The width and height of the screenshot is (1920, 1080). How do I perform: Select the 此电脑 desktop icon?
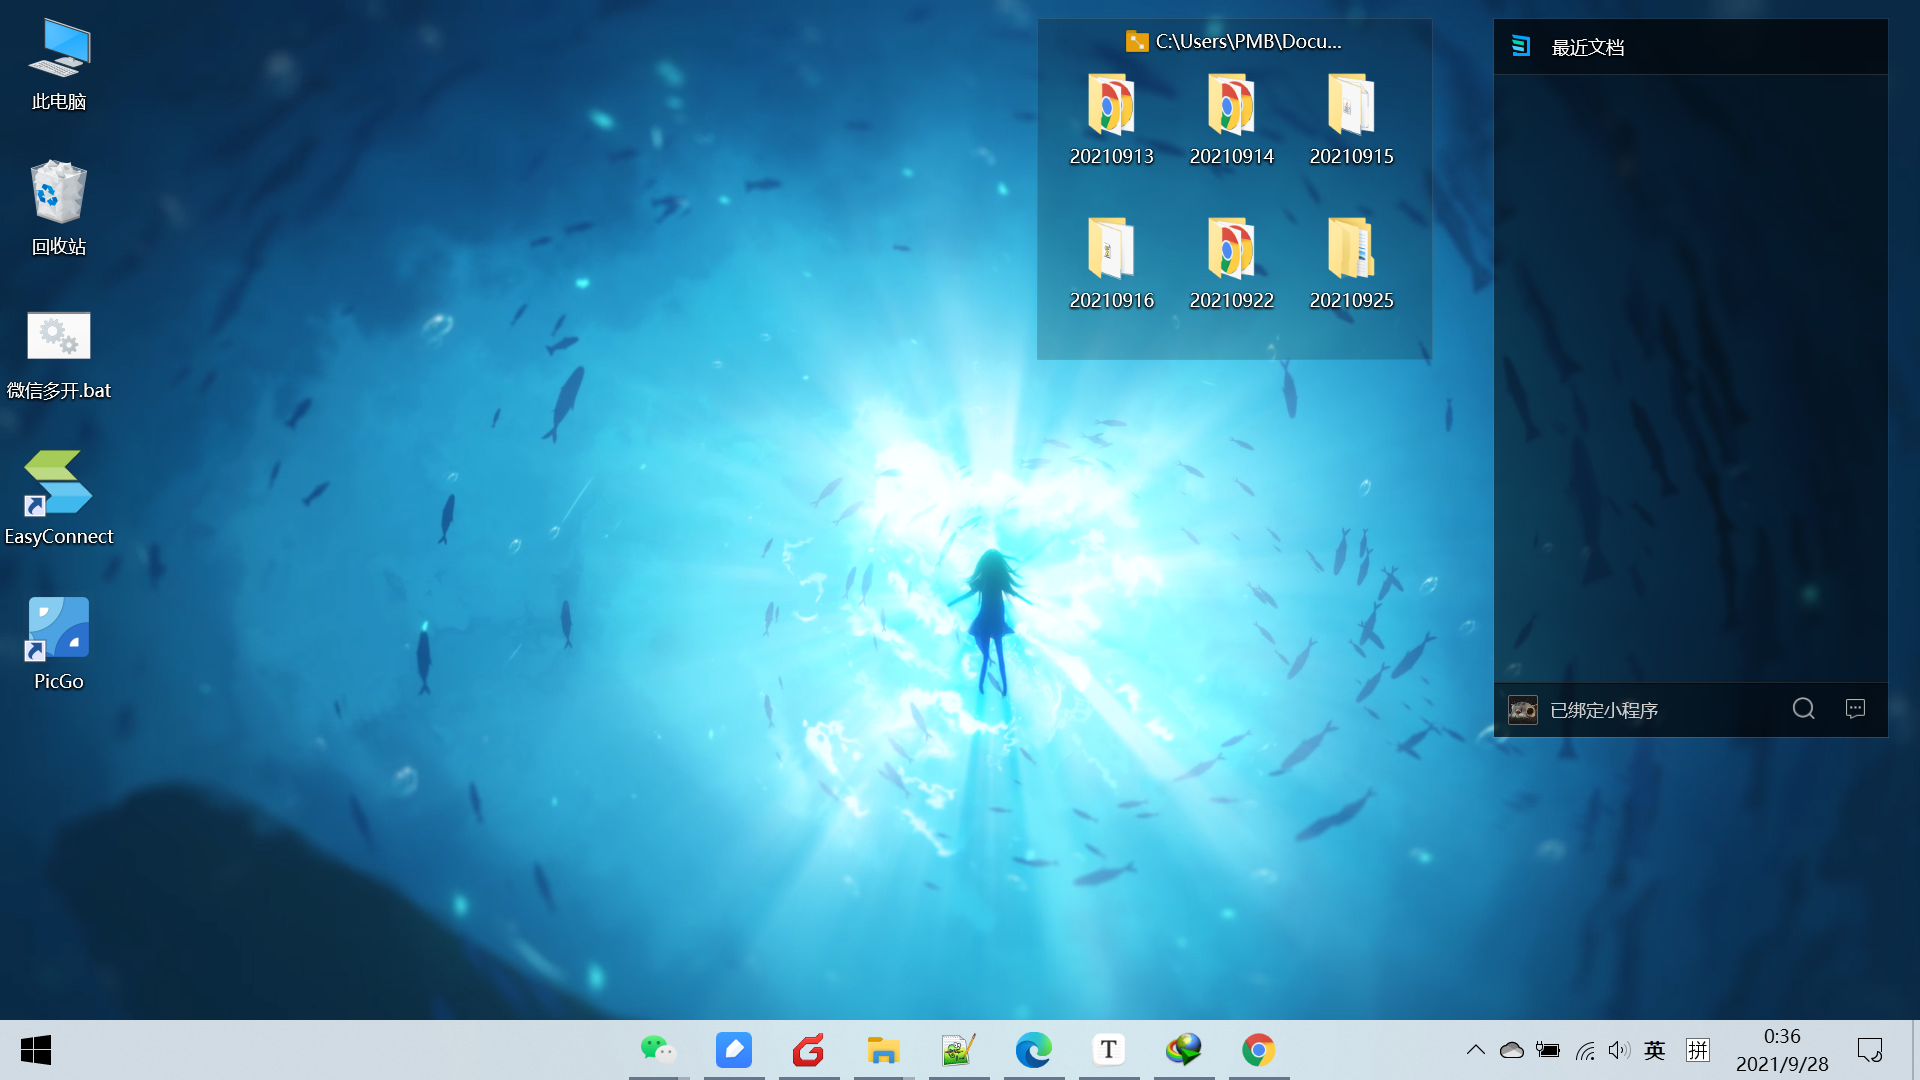point(59,64)
